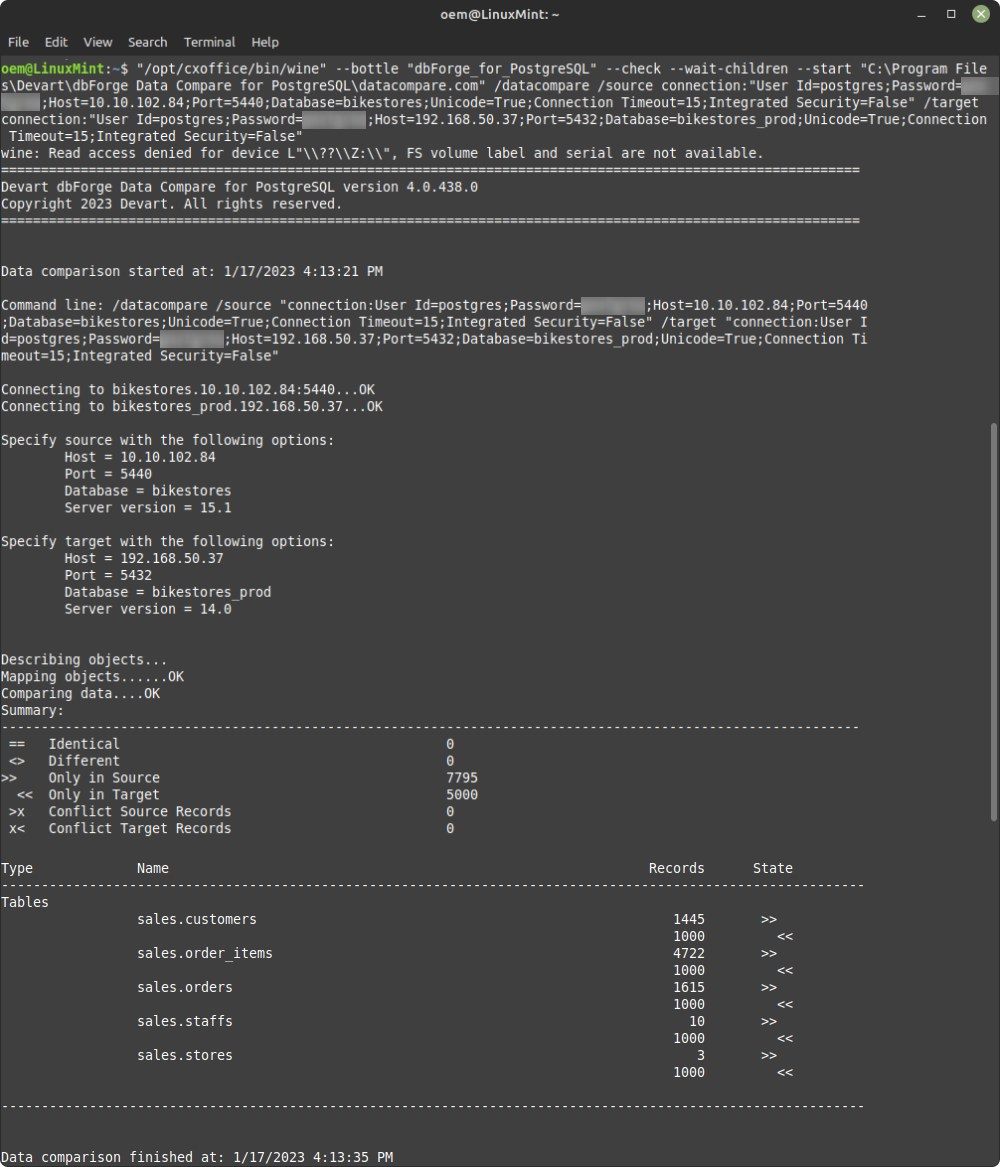The width and height of the screenshot is (1000, 1167).
Task: Click the 5000 Only in Target count
Action: 462,795
